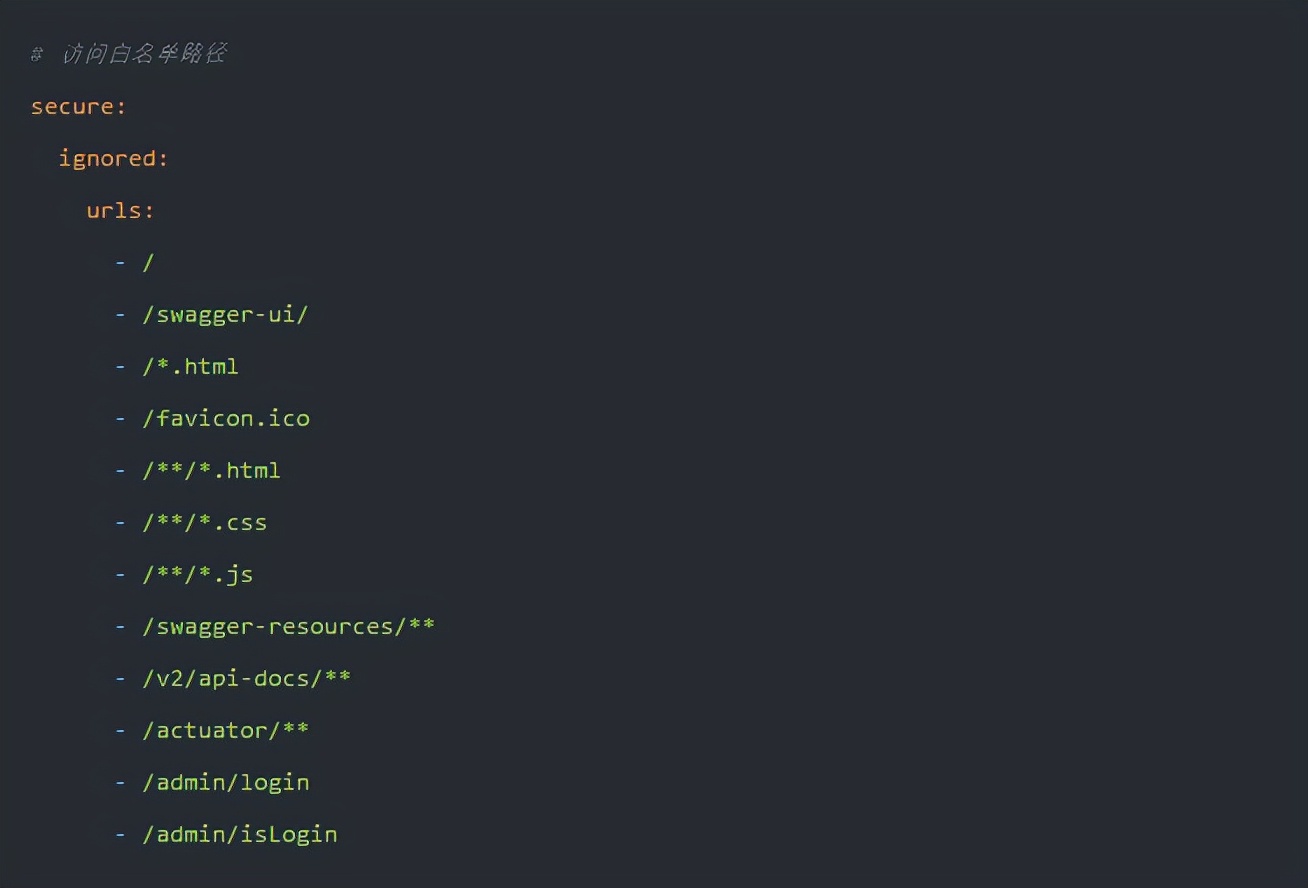Screen dimensions: 1308x888
Task: Click the '/v2/api-docs/**' path
Action: pos(246,678)
